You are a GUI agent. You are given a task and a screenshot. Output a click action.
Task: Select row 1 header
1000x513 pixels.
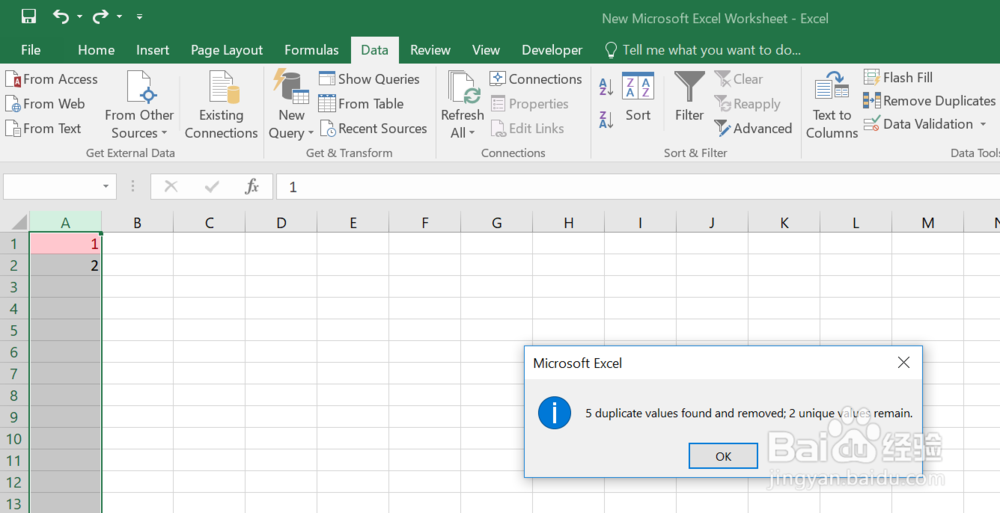click(x=15, y=244)
